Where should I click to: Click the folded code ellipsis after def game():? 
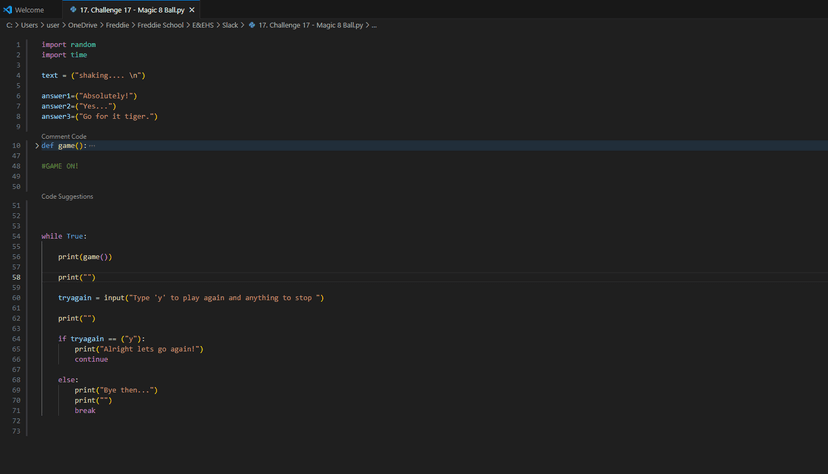click(x=92, y=146)
